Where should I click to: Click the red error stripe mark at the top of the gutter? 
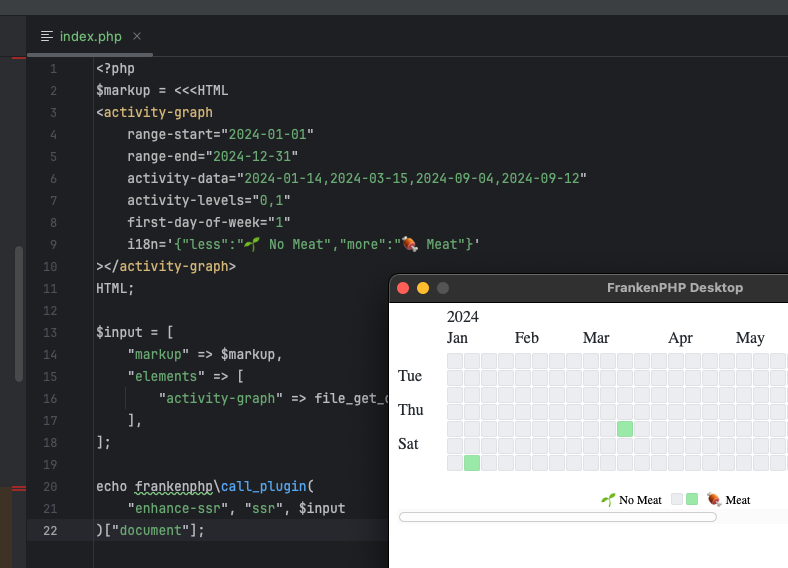[x=19, y=58]
